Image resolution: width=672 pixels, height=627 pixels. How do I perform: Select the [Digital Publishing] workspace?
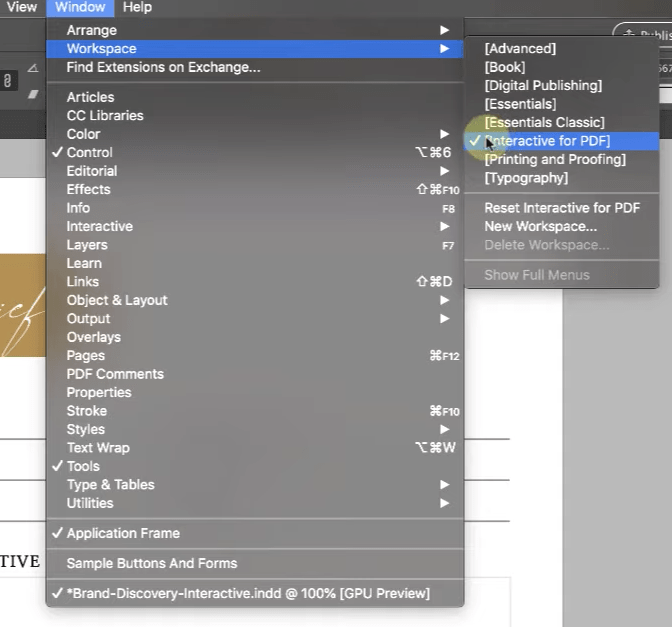(x=562, y=86)
